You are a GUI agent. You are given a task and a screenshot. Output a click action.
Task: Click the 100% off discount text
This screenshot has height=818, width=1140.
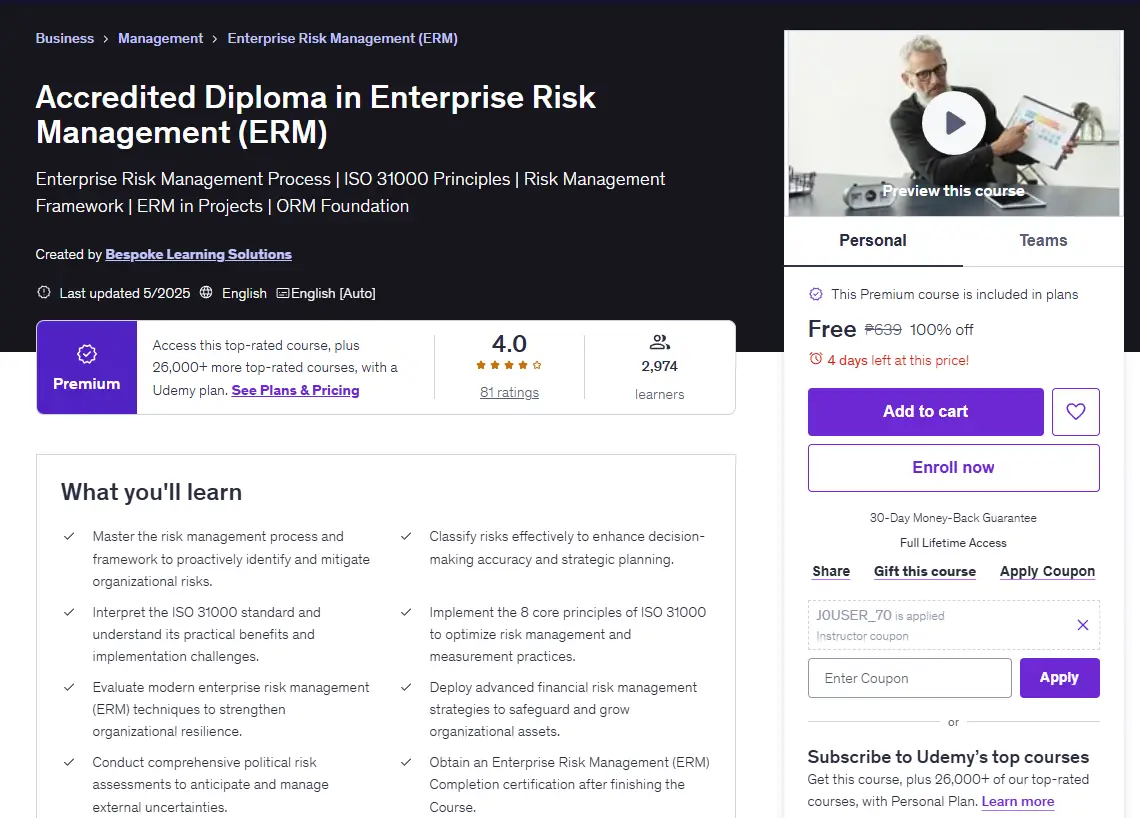(x=941, y=330)
